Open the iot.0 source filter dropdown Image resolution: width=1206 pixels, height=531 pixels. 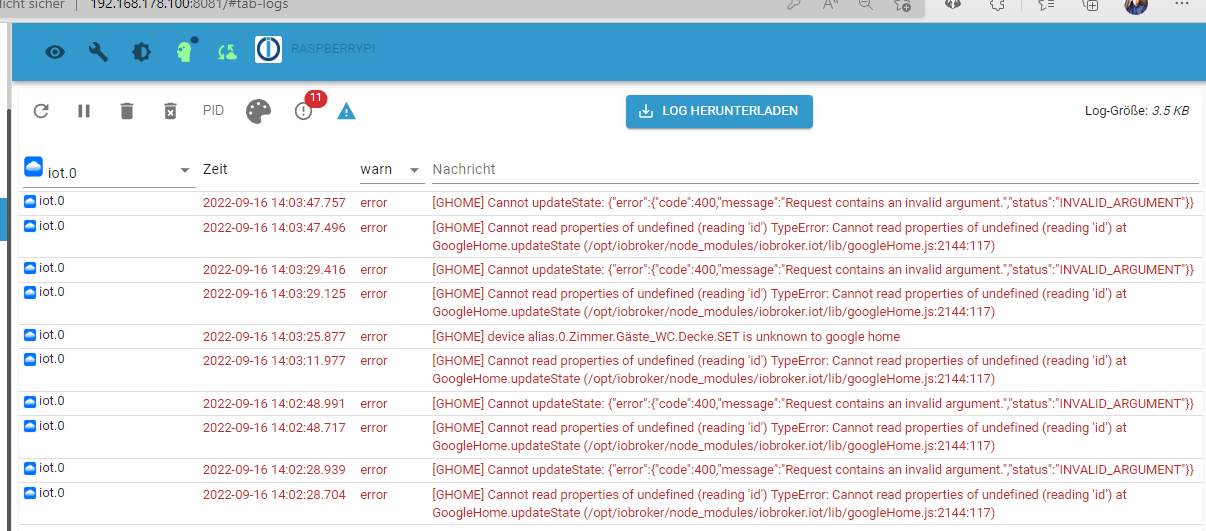tap(109, 171)
